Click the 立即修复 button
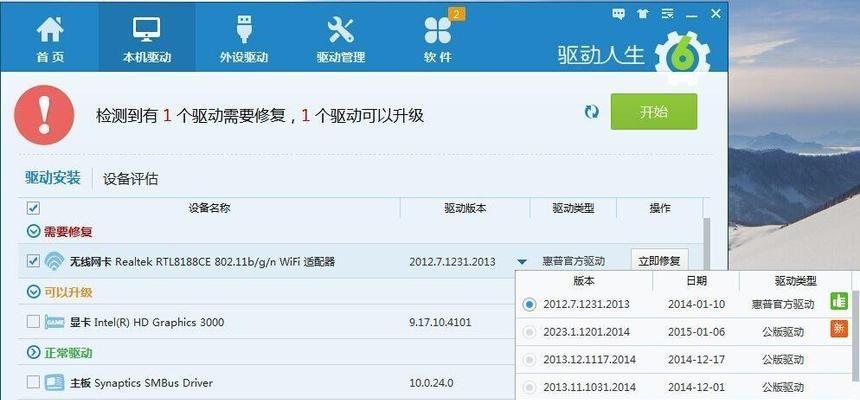 point(659,261)
